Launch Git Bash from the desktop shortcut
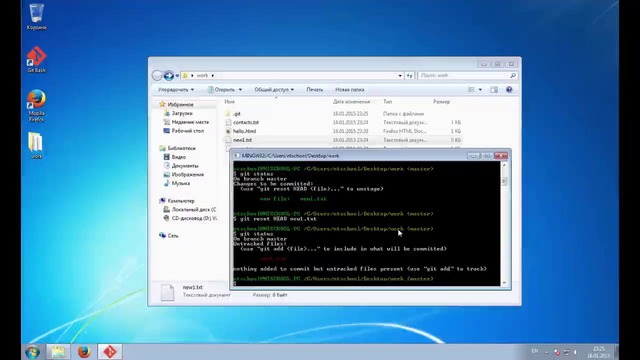640x360 pixels. coord(36,60)
